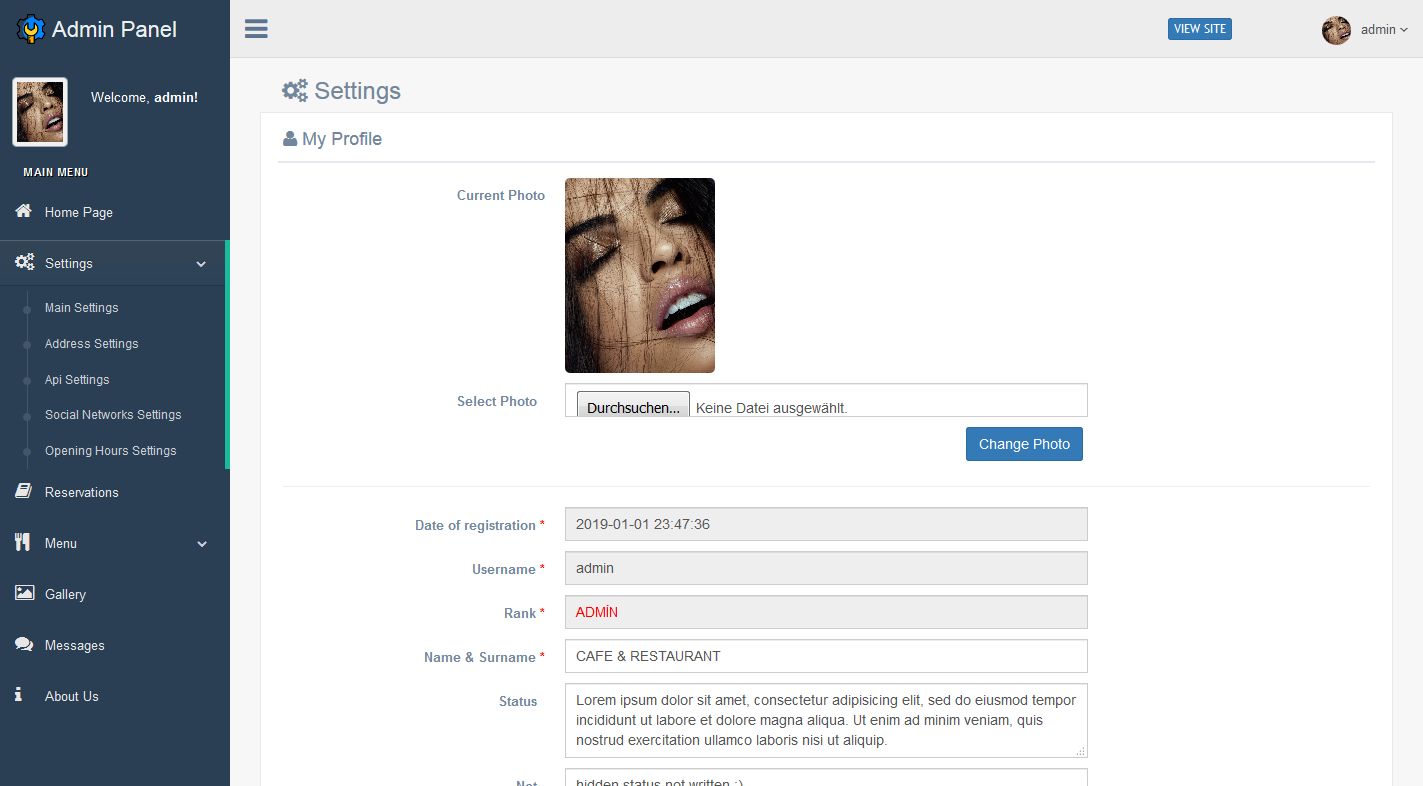Image resolution: width=1423 pixels, height=786 pixels.
Task: Click the 'Current Photo' label
Action: tap(501, 195)
